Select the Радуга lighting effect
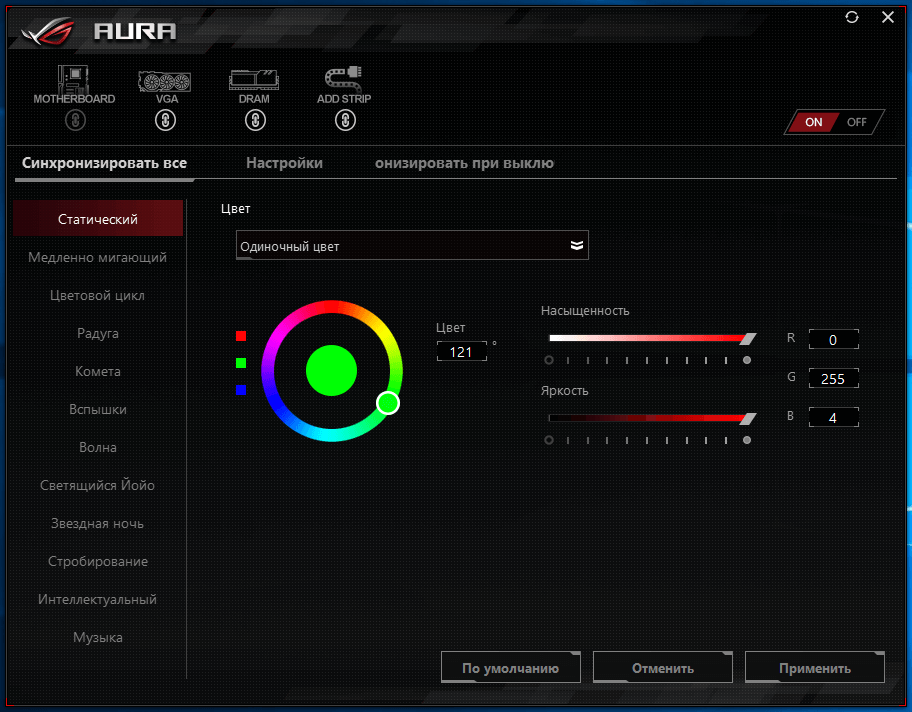This screenshot has height=712, width=912. click(x=98, y=333)
